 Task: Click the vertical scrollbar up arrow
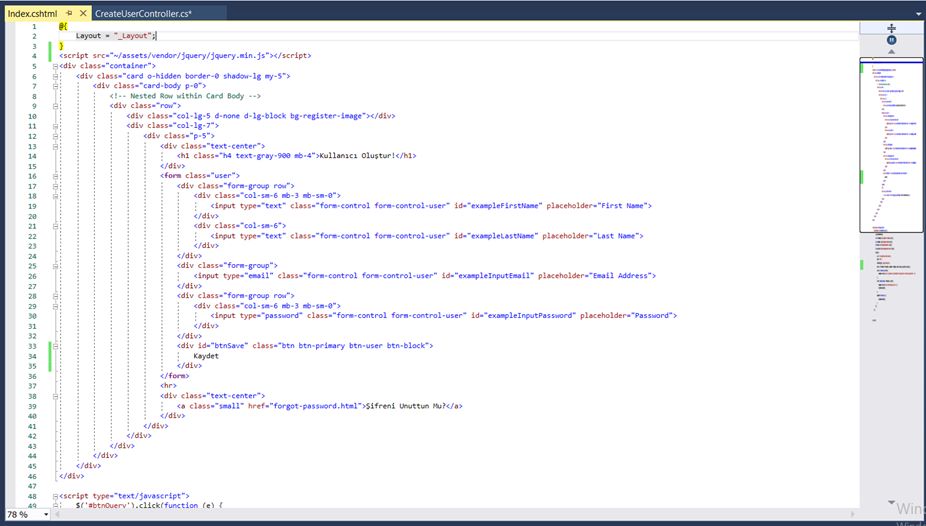[891, 52]
